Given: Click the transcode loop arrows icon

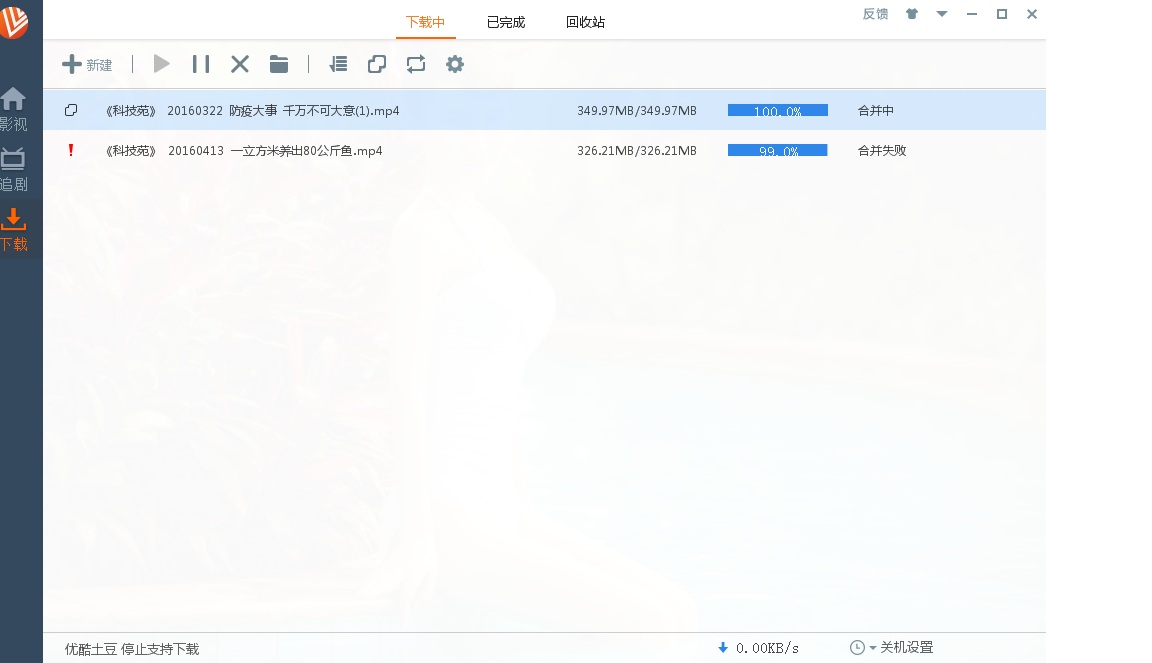Looking at the screenshot, I should (416, 64).
